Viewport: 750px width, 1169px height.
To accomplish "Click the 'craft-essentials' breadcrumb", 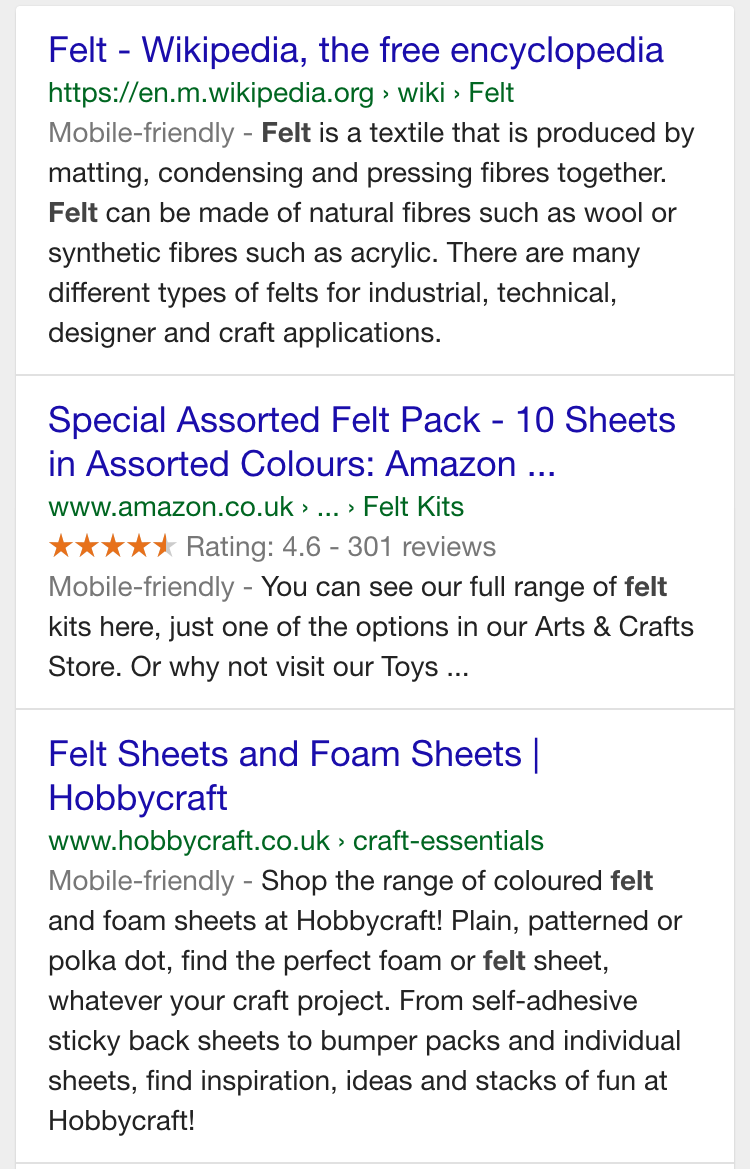I will click(448, 840).
